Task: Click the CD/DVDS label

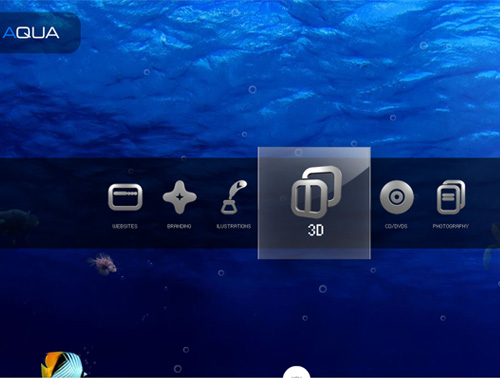Action: tap(396, 226)
